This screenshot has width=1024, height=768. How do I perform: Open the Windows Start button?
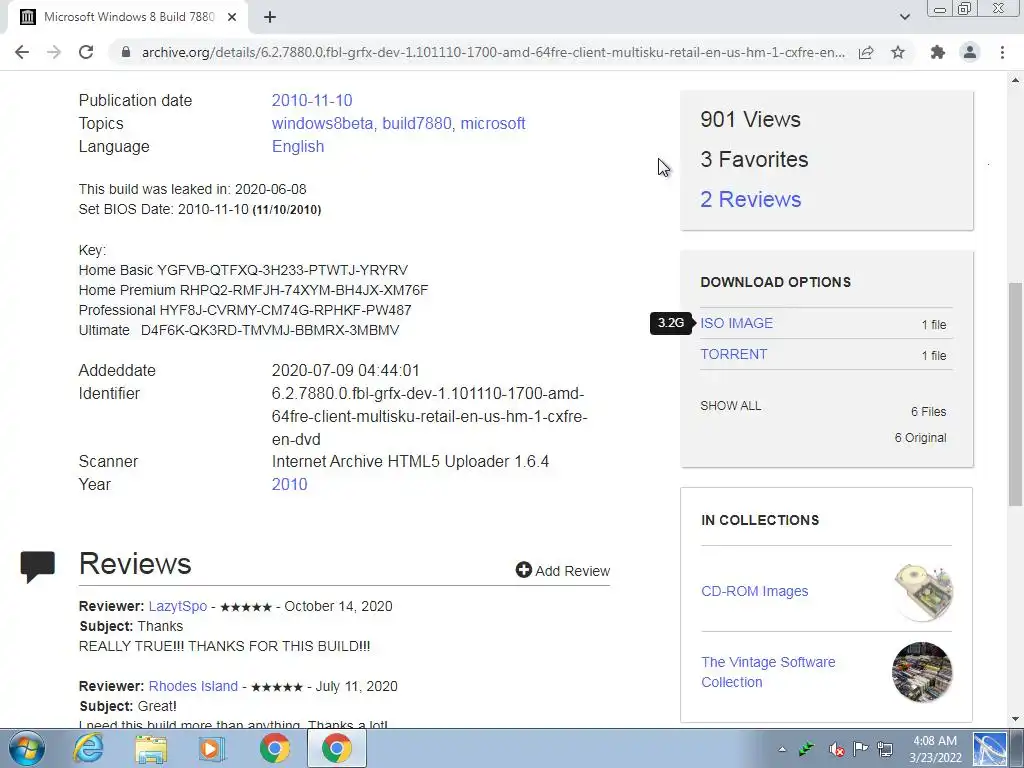click(27, 748)
